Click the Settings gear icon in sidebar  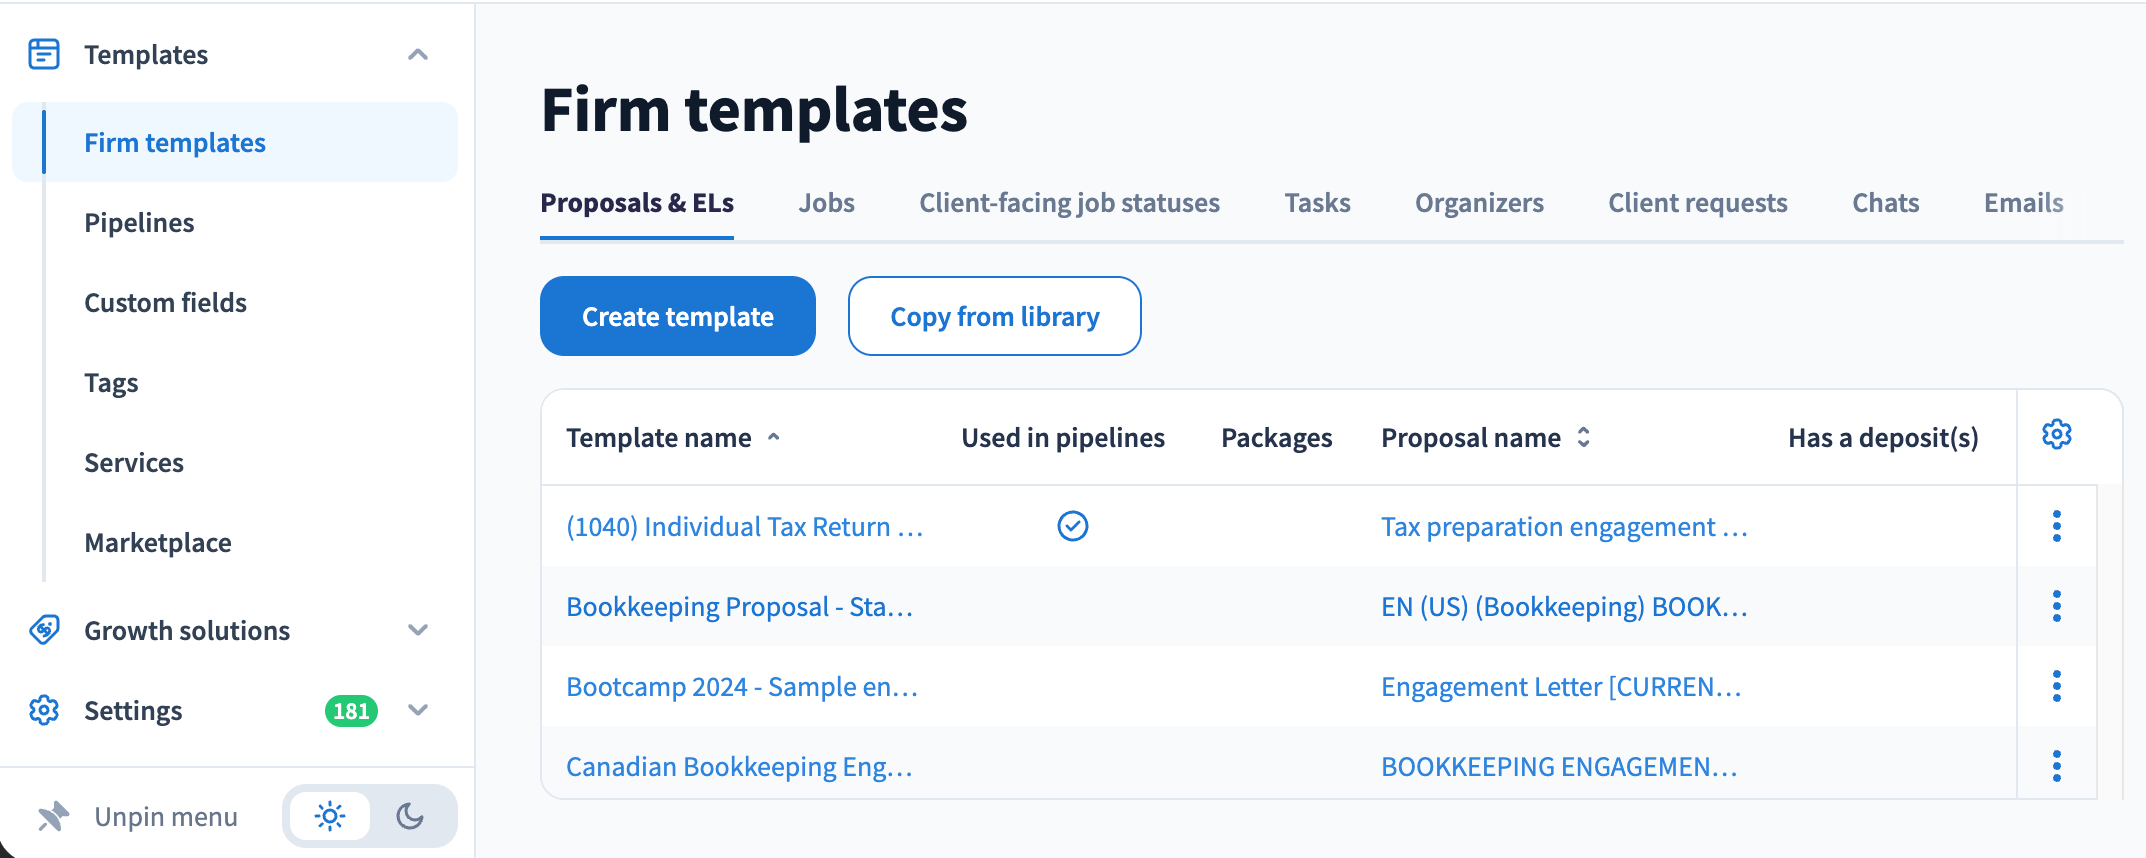pos(44,710)
